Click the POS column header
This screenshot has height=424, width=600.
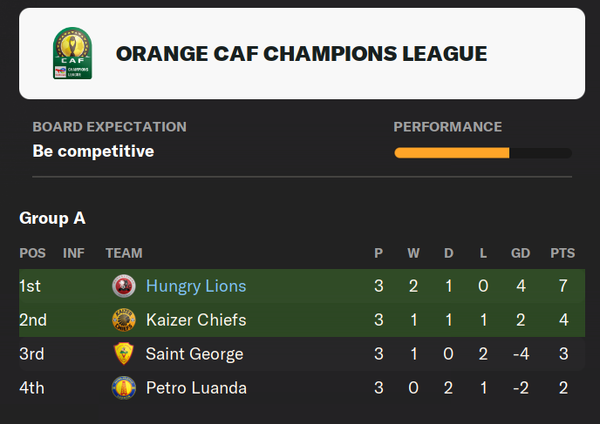pos(33,253)
